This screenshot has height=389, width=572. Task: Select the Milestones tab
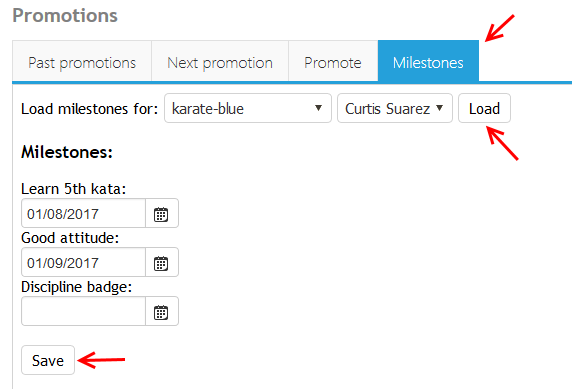[428, 62]
